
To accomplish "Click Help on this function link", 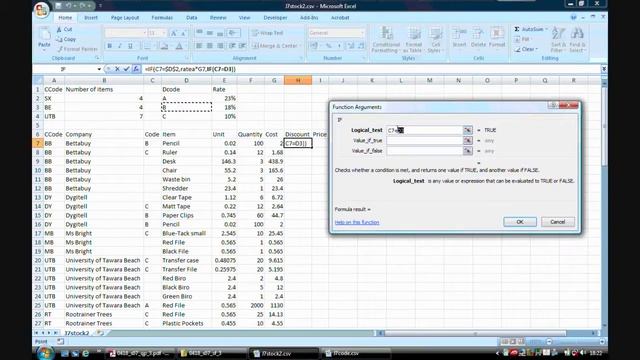I will (x=357, y=222).
